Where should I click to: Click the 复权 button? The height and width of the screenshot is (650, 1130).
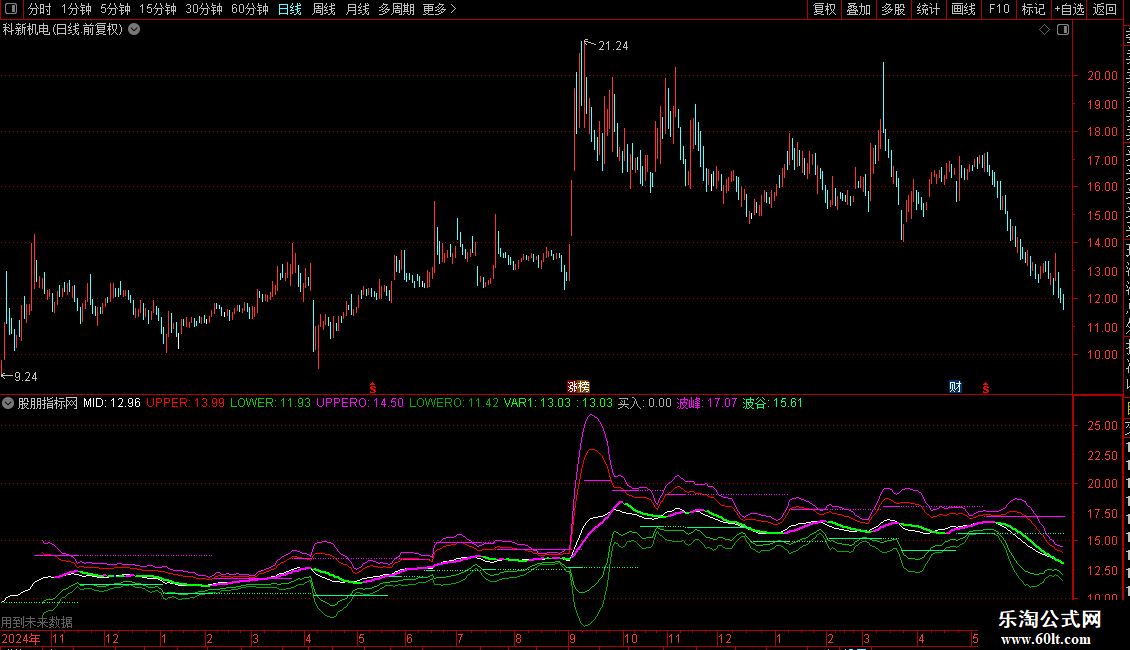click(824, 9)
